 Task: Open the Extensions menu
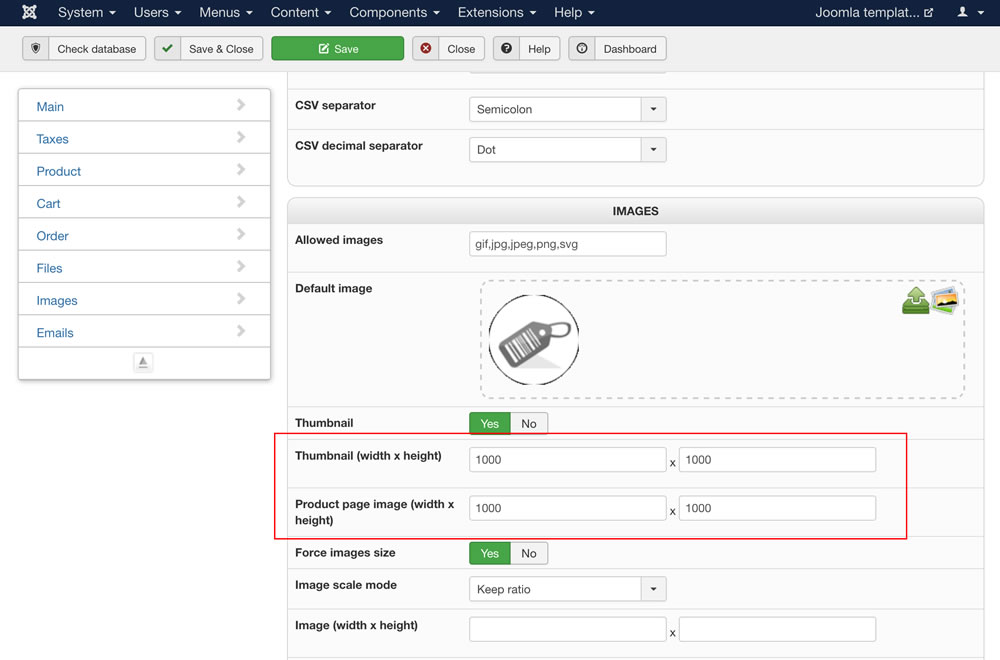pyautogui.click(x=496, y=13)
